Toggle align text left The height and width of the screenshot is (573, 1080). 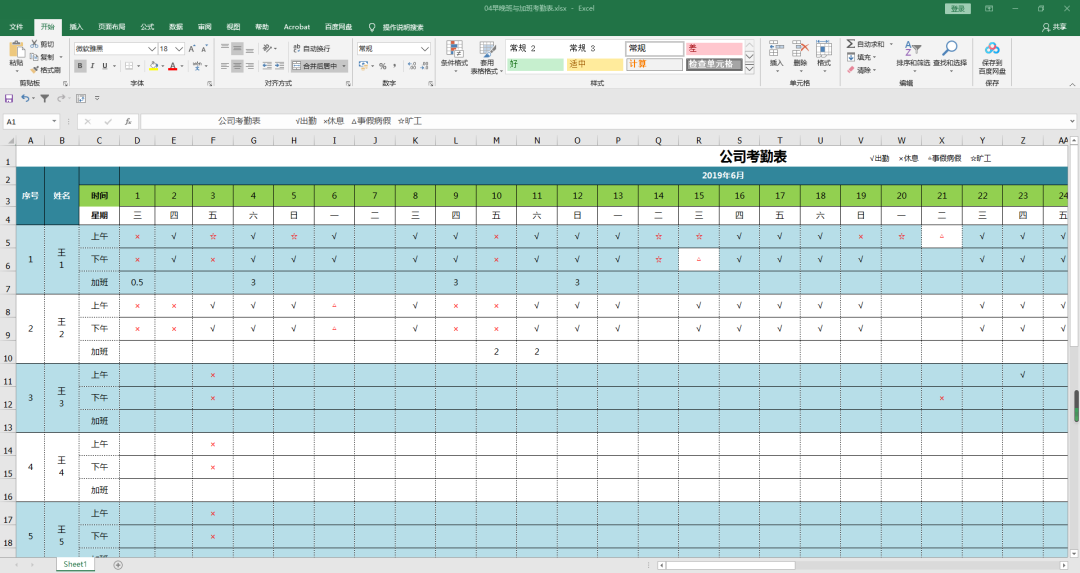[x=225, y=66]
